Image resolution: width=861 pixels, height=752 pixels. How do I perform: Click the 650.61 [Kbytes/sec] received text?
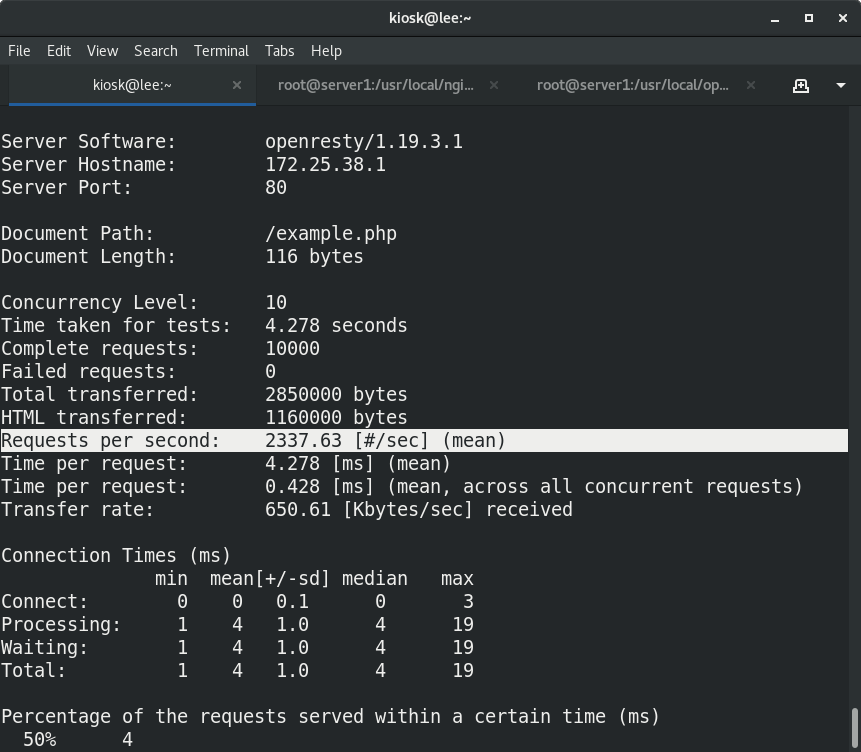418,510
